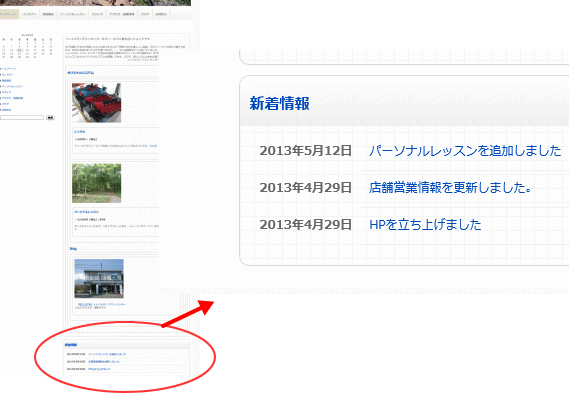Click the first small news link inside red circle
Image resolution: width=569 pixels, height=393 pixels.
coord(107,354)
